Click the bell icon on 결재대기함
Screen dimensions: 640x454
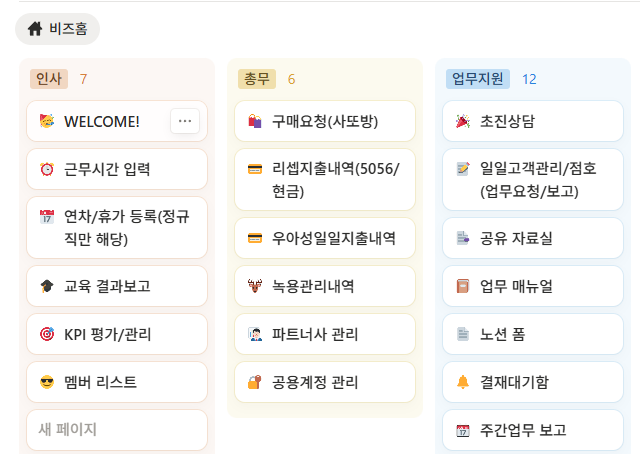click(x=463, y=382)
